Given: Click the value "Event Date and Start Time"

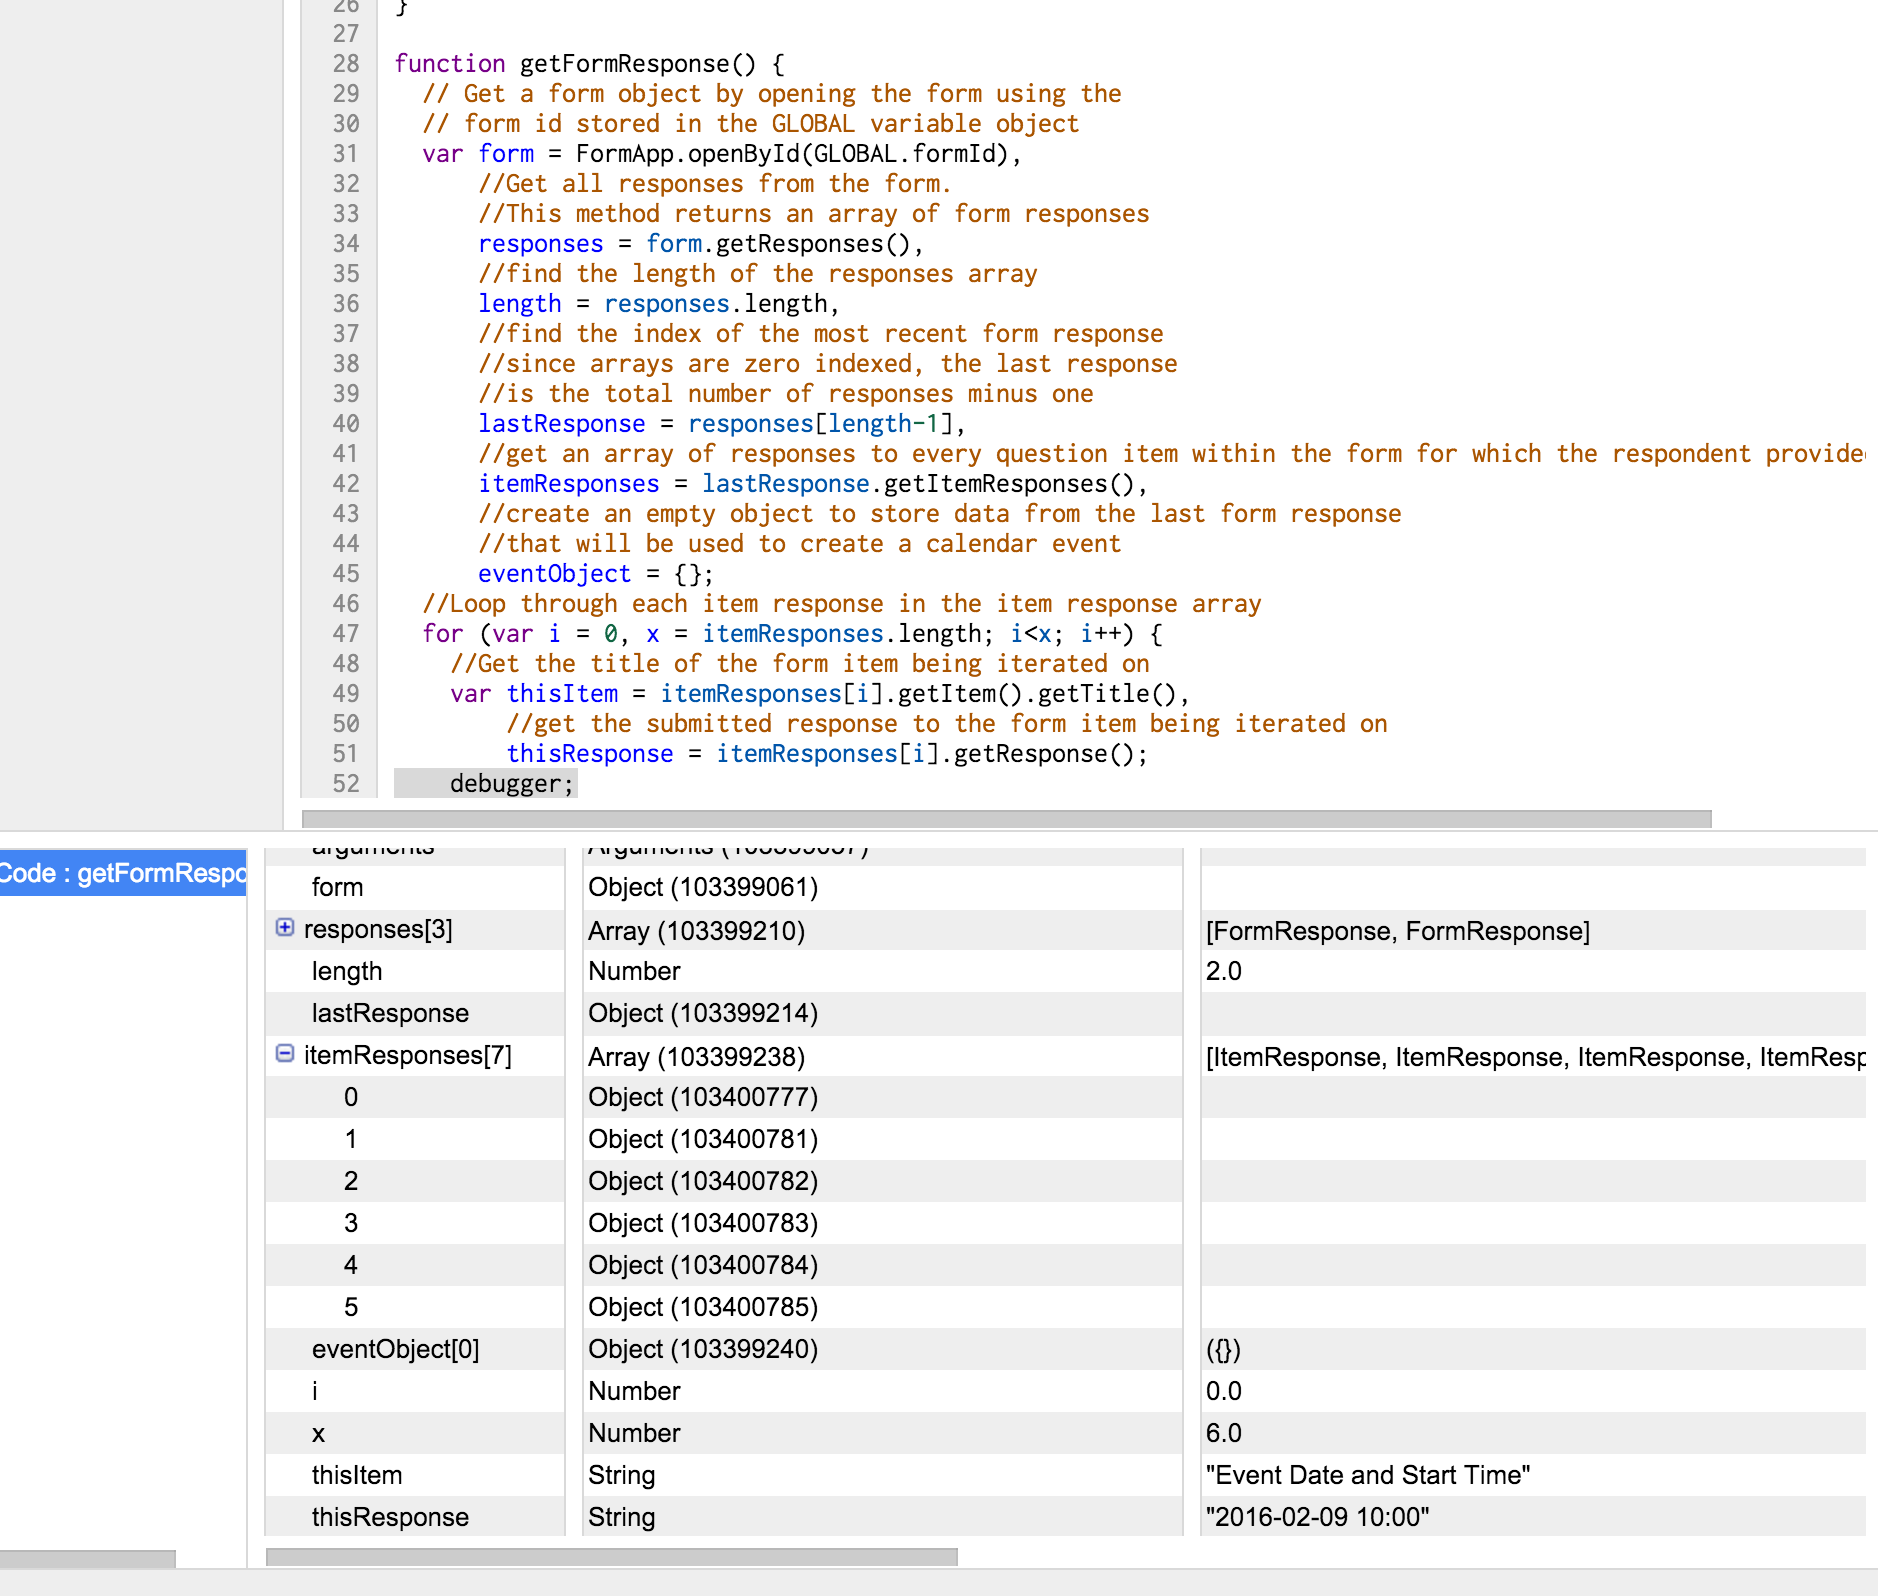Looking at the screenshot, I should [1368, 1475].
